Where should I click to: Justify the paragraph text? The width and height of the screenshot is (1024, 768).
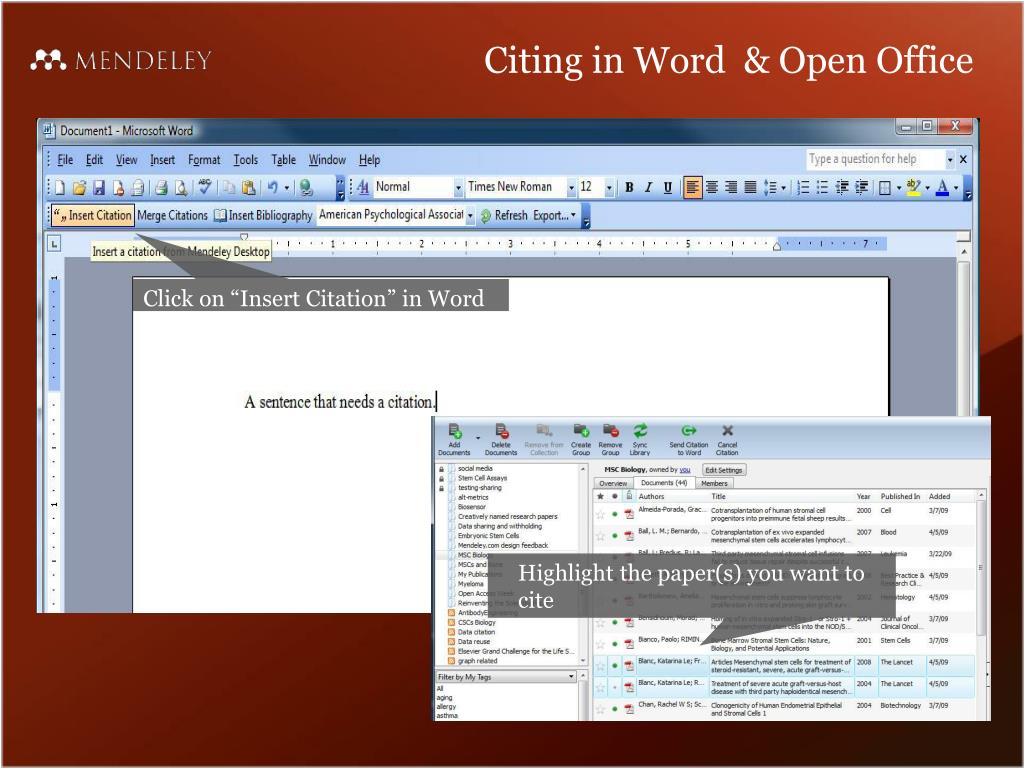coord(750,188)
